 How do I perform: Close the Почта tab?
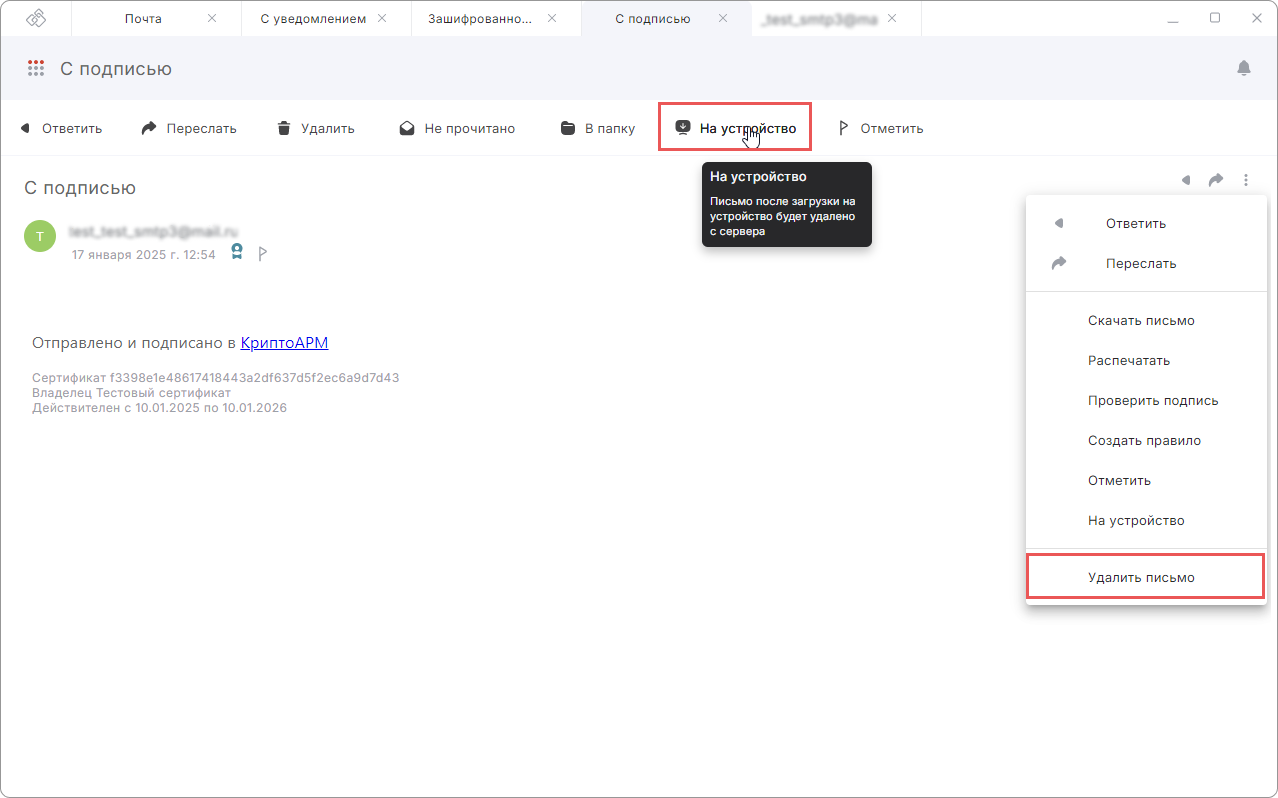click(211, 18)
